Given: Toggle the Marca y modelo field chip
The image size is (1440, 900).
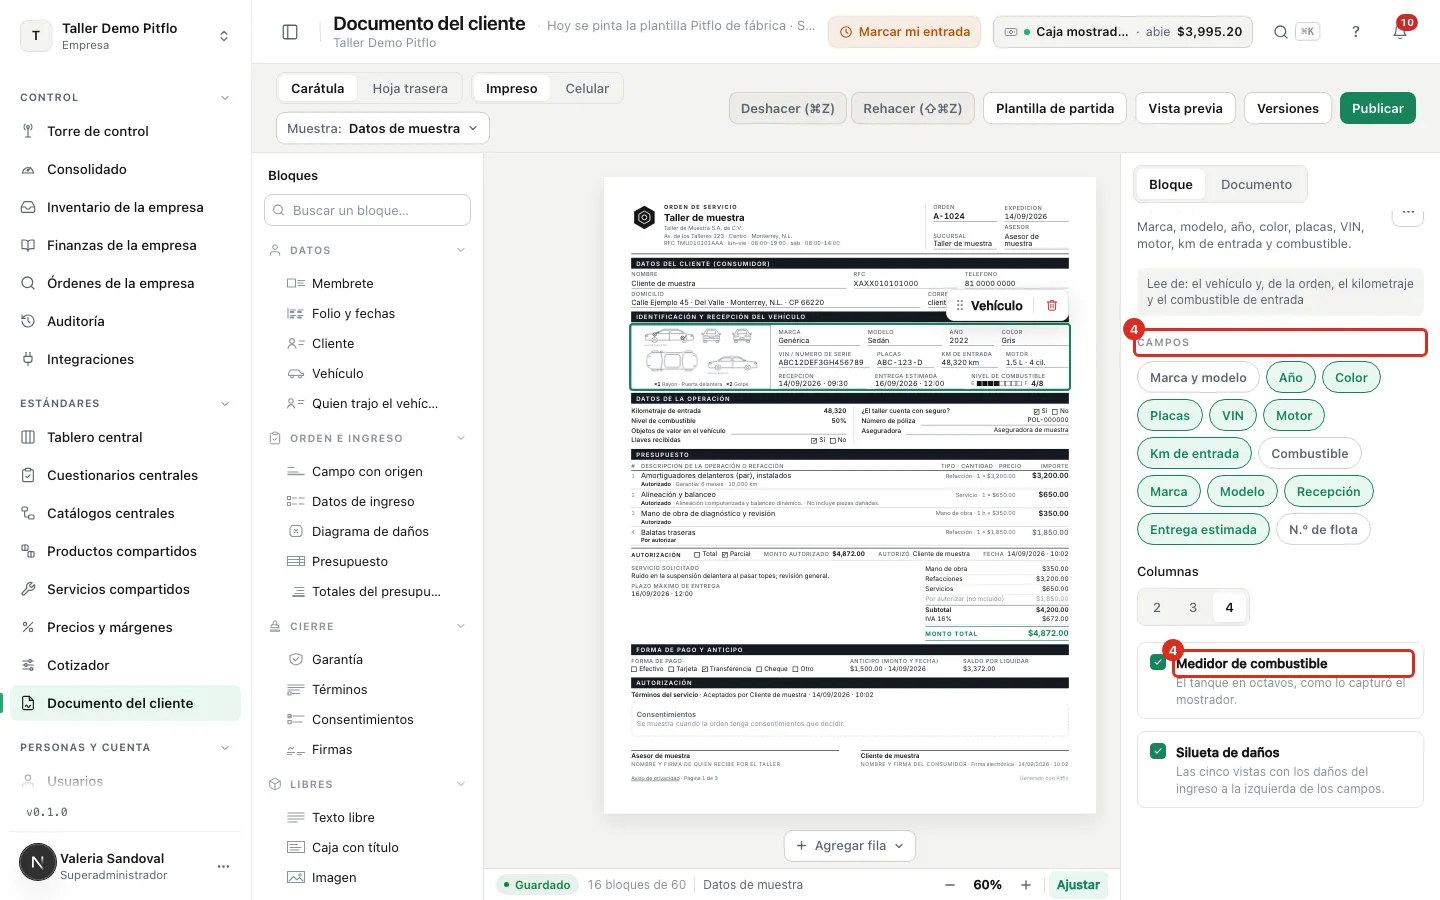Looking at the screenshot, I should click(x=1198, y=377).
